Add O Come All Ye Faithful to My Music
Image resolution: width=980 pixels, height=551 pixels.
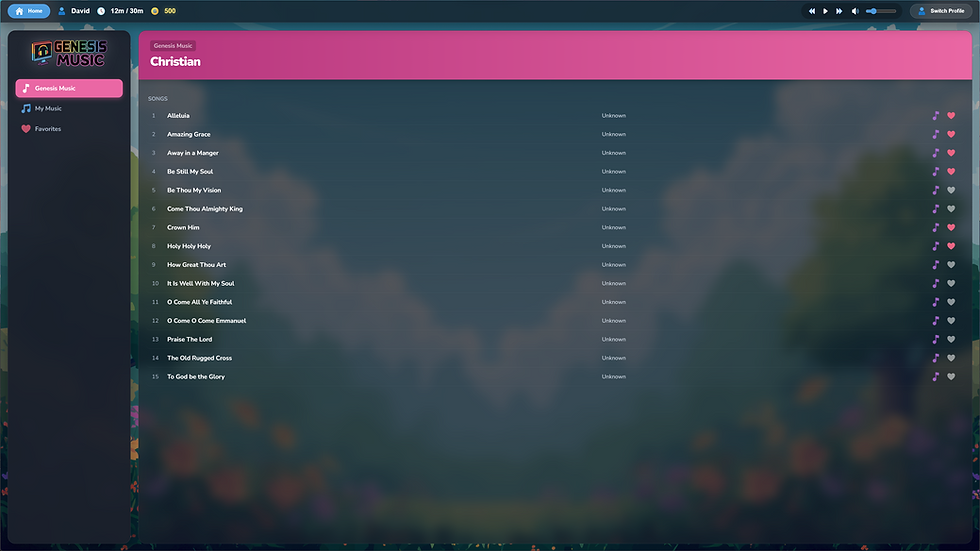936,302
